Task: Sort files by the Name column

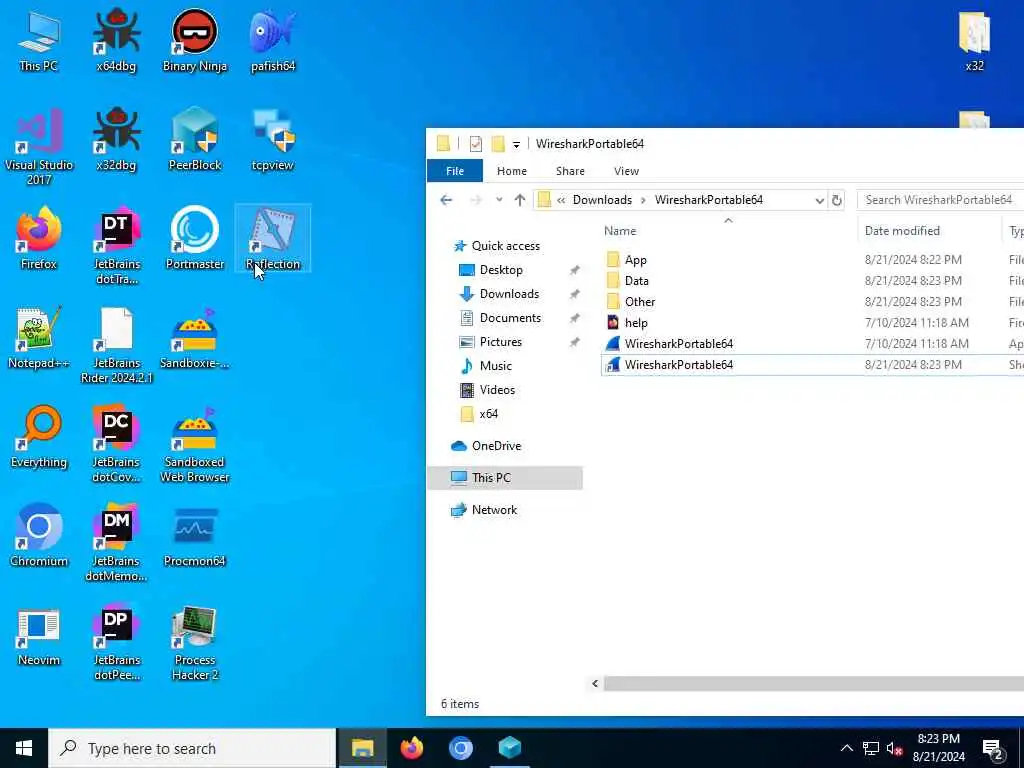Action: [728, 231]
